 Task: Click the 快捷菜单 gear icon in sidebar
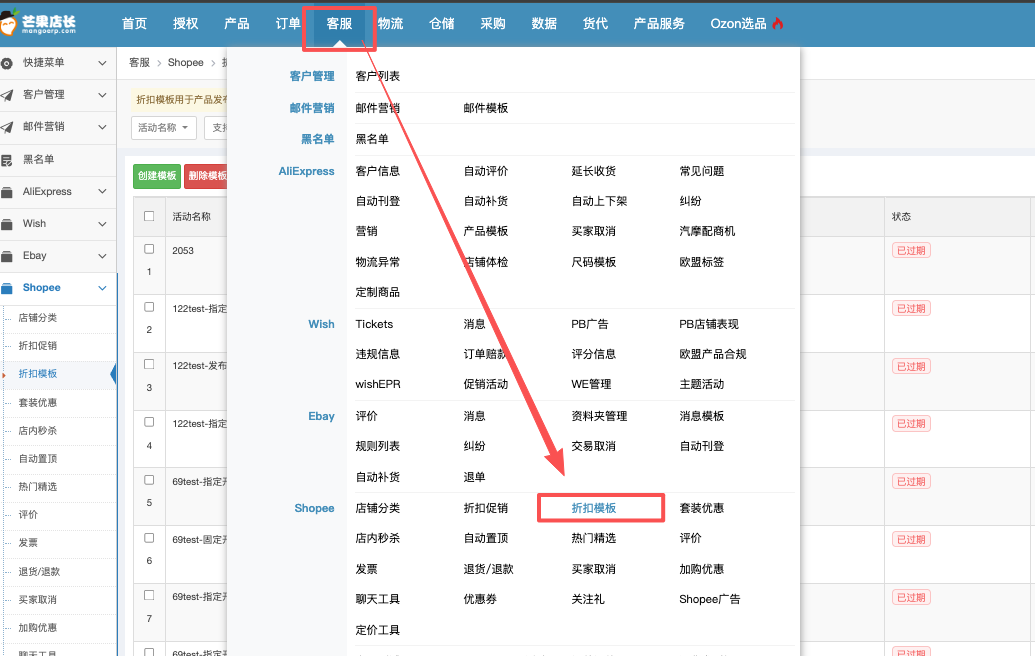pyautogui.click(x=7, y=63)
